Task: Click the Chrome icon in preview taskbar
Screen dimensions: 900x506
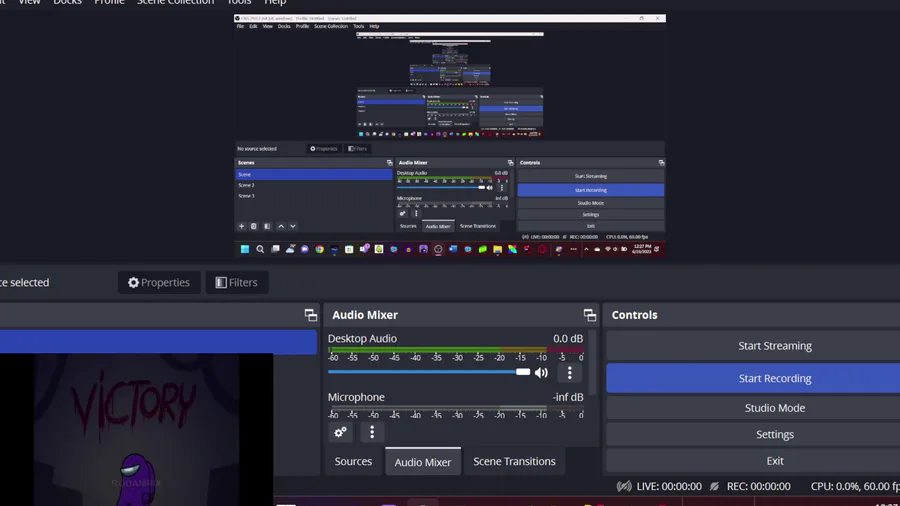Action: pyautogui.click(x=320, y=249)
